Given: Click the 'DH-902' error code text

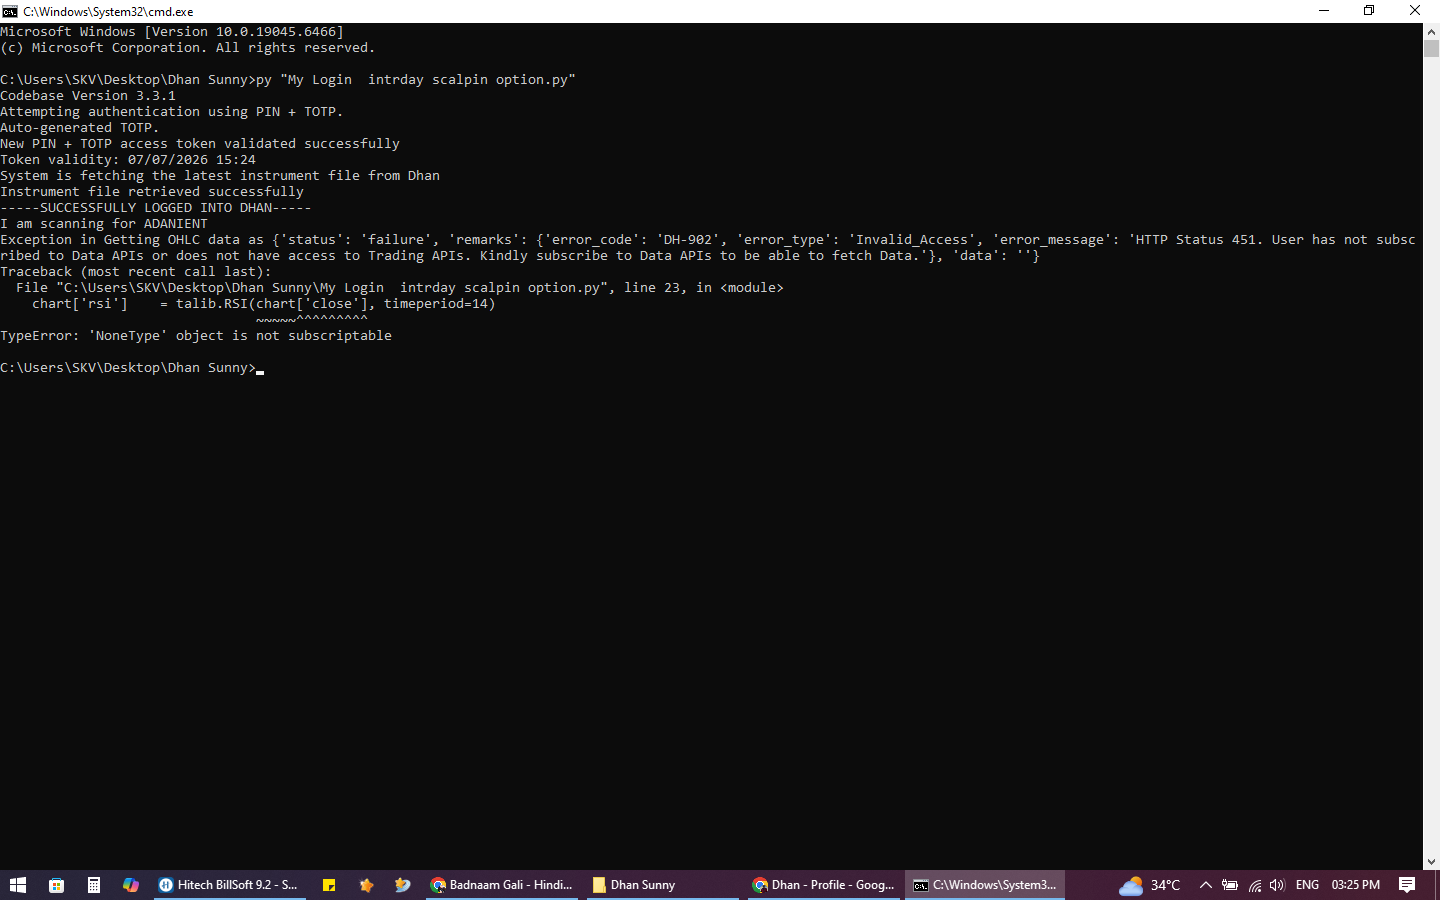Looking at the screenshot, I should point(688,240).
